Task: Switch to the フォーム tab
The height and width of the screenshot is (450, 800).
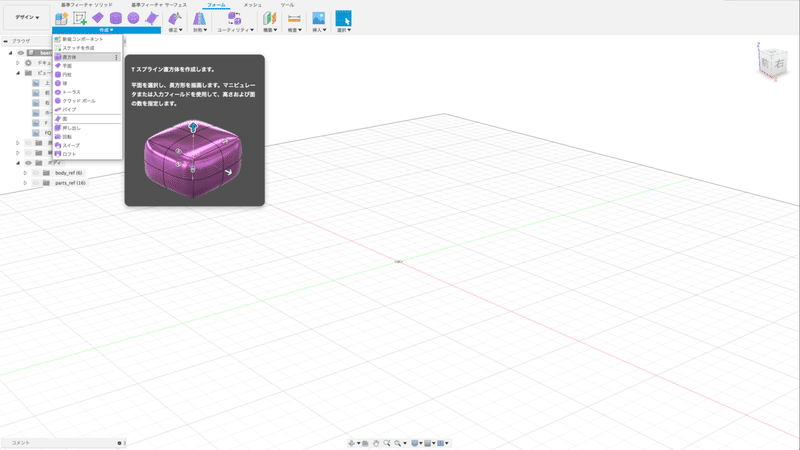Action: 216,5
